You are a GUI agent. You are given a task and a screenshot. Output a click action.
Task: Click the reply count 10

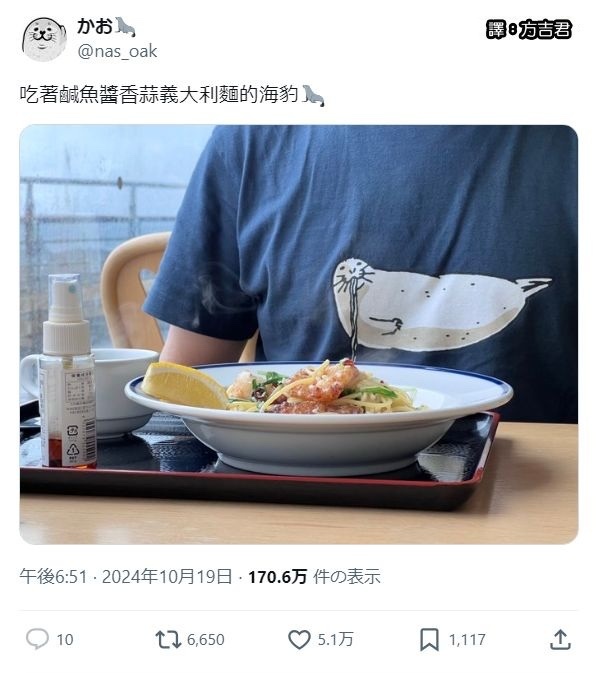click(x=65, y=640)
